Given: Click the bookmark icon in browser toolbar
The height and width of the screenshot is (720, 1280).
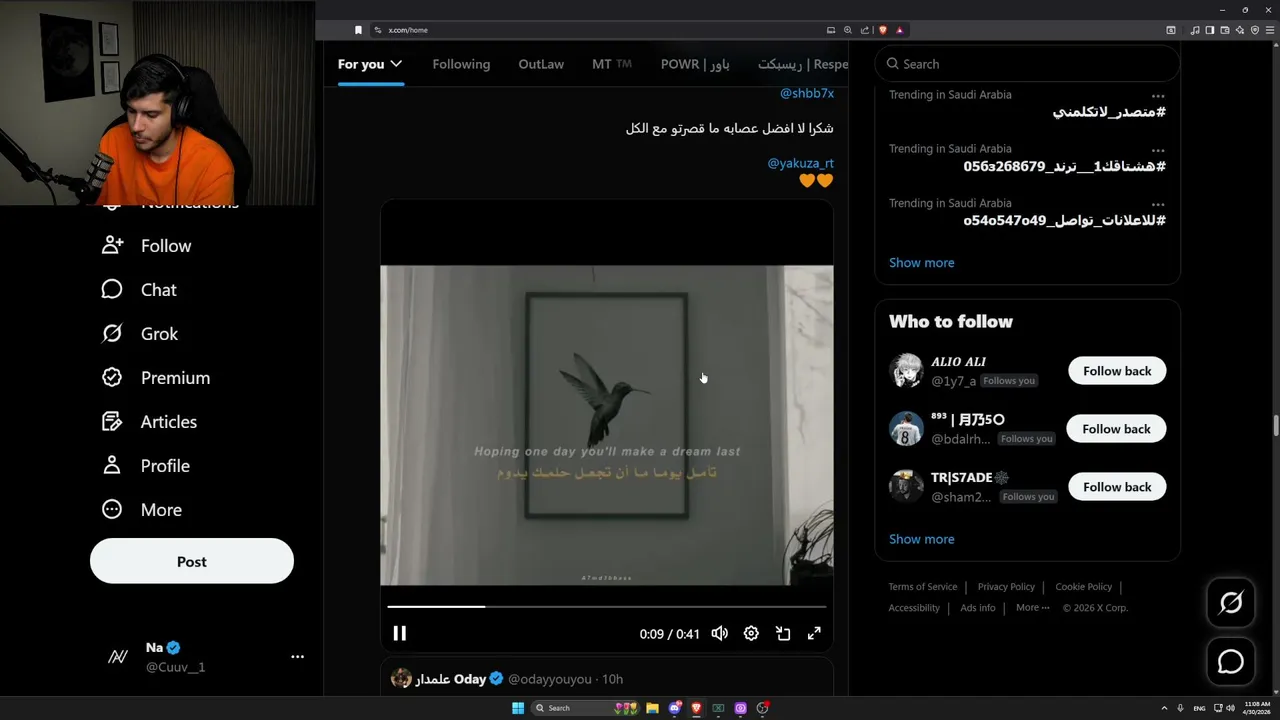Looking at the screenshot, I should (358, 30).
